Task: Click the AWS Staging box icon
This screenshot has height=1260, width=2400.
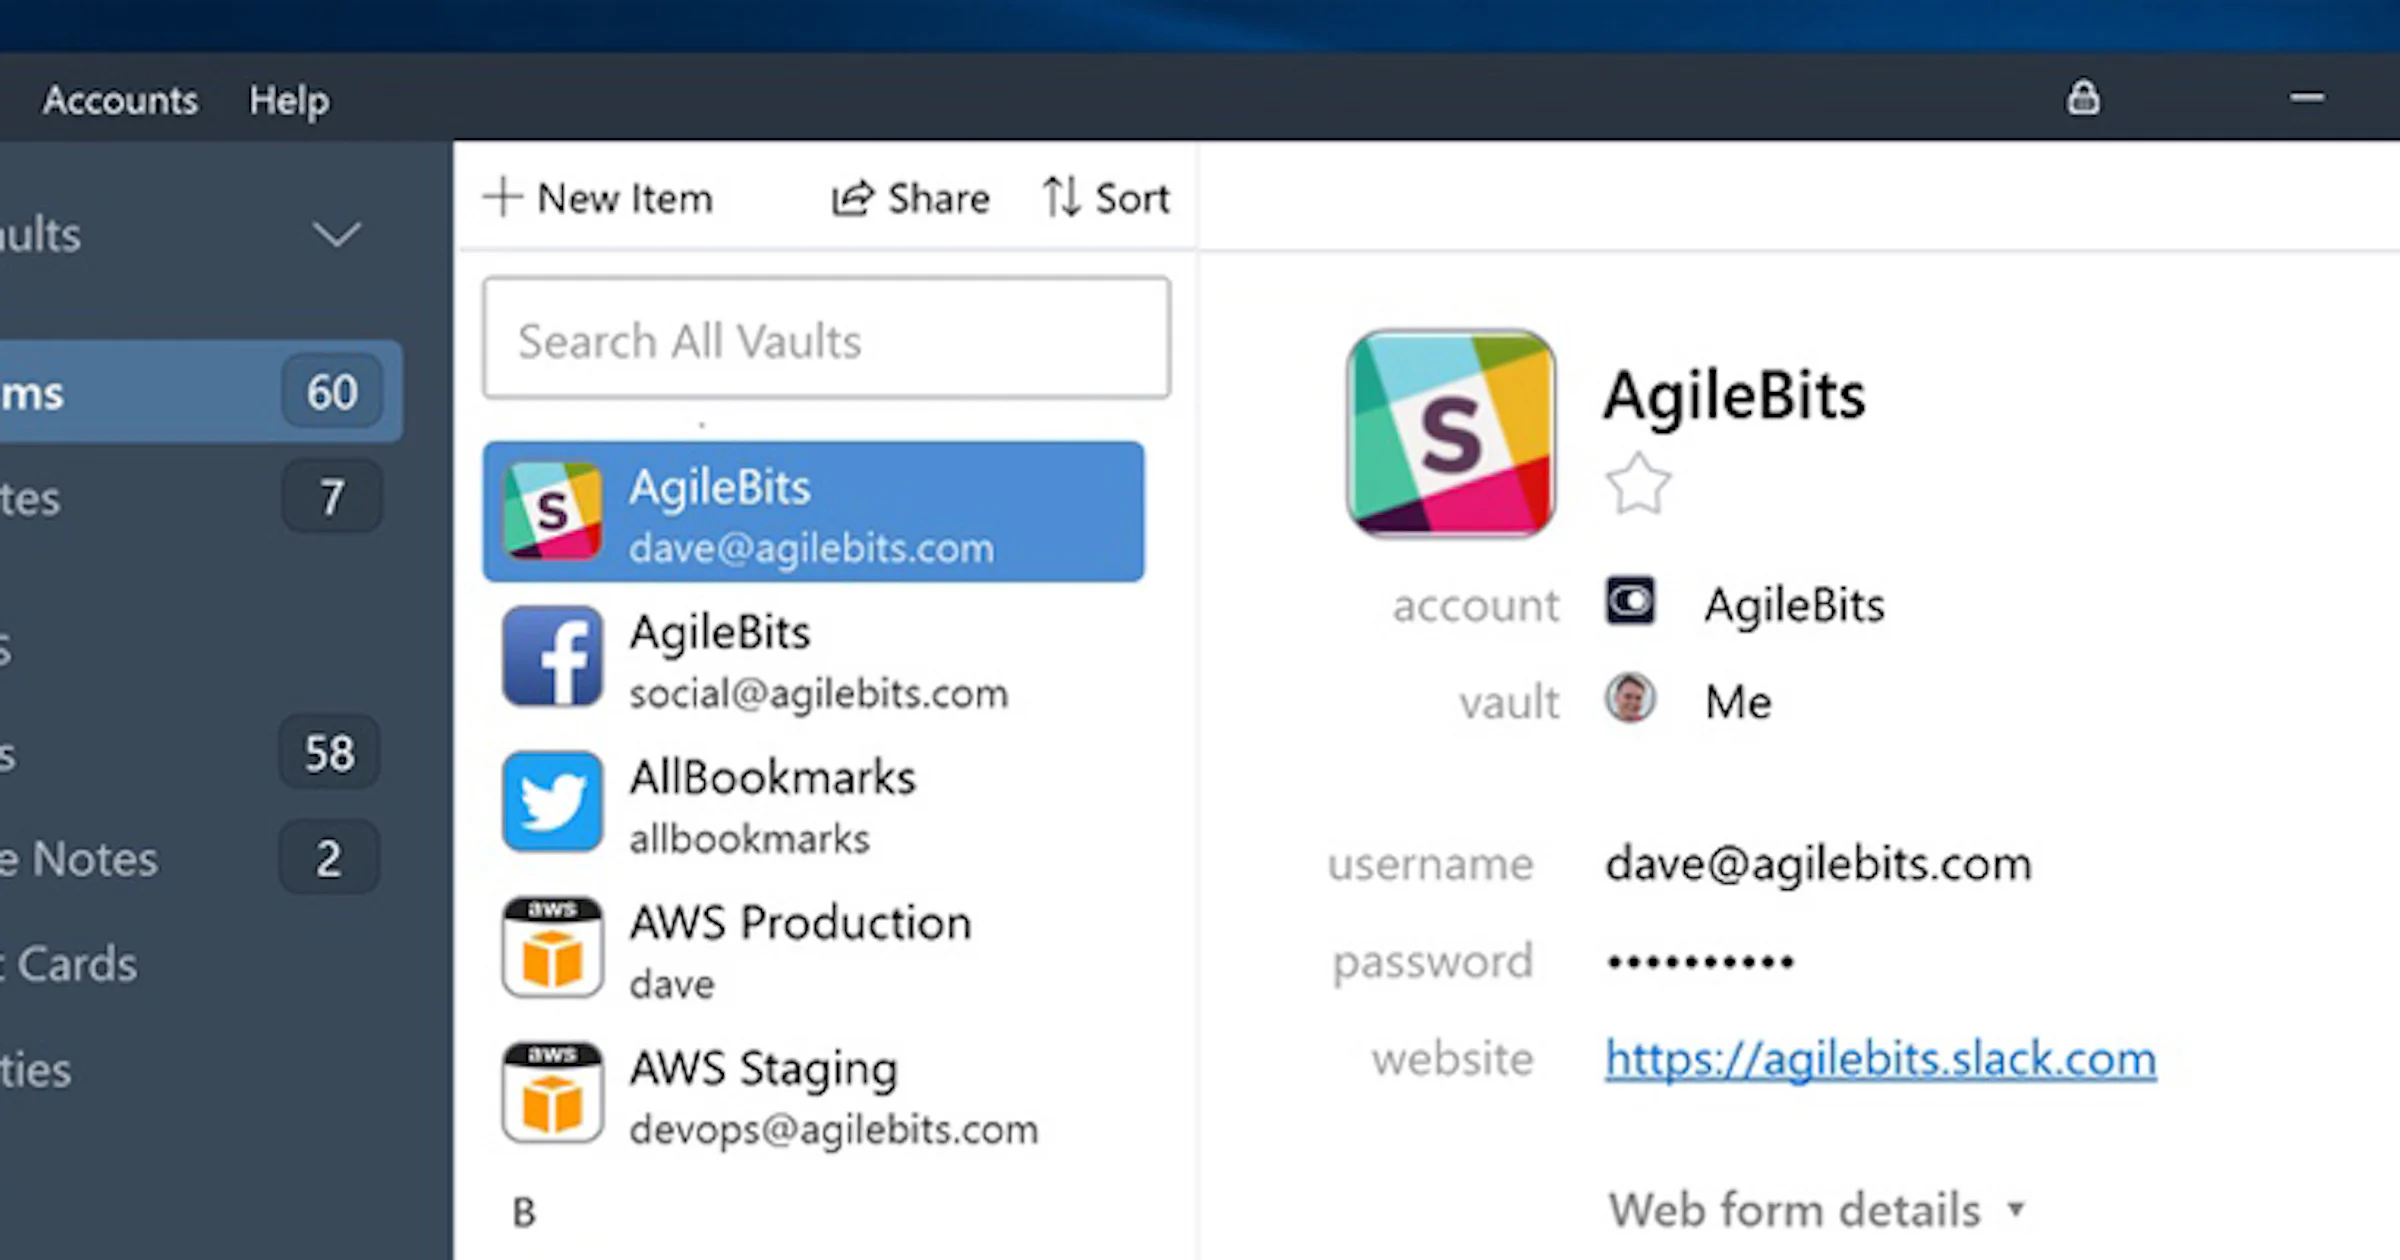Action: pos(552,1093)
